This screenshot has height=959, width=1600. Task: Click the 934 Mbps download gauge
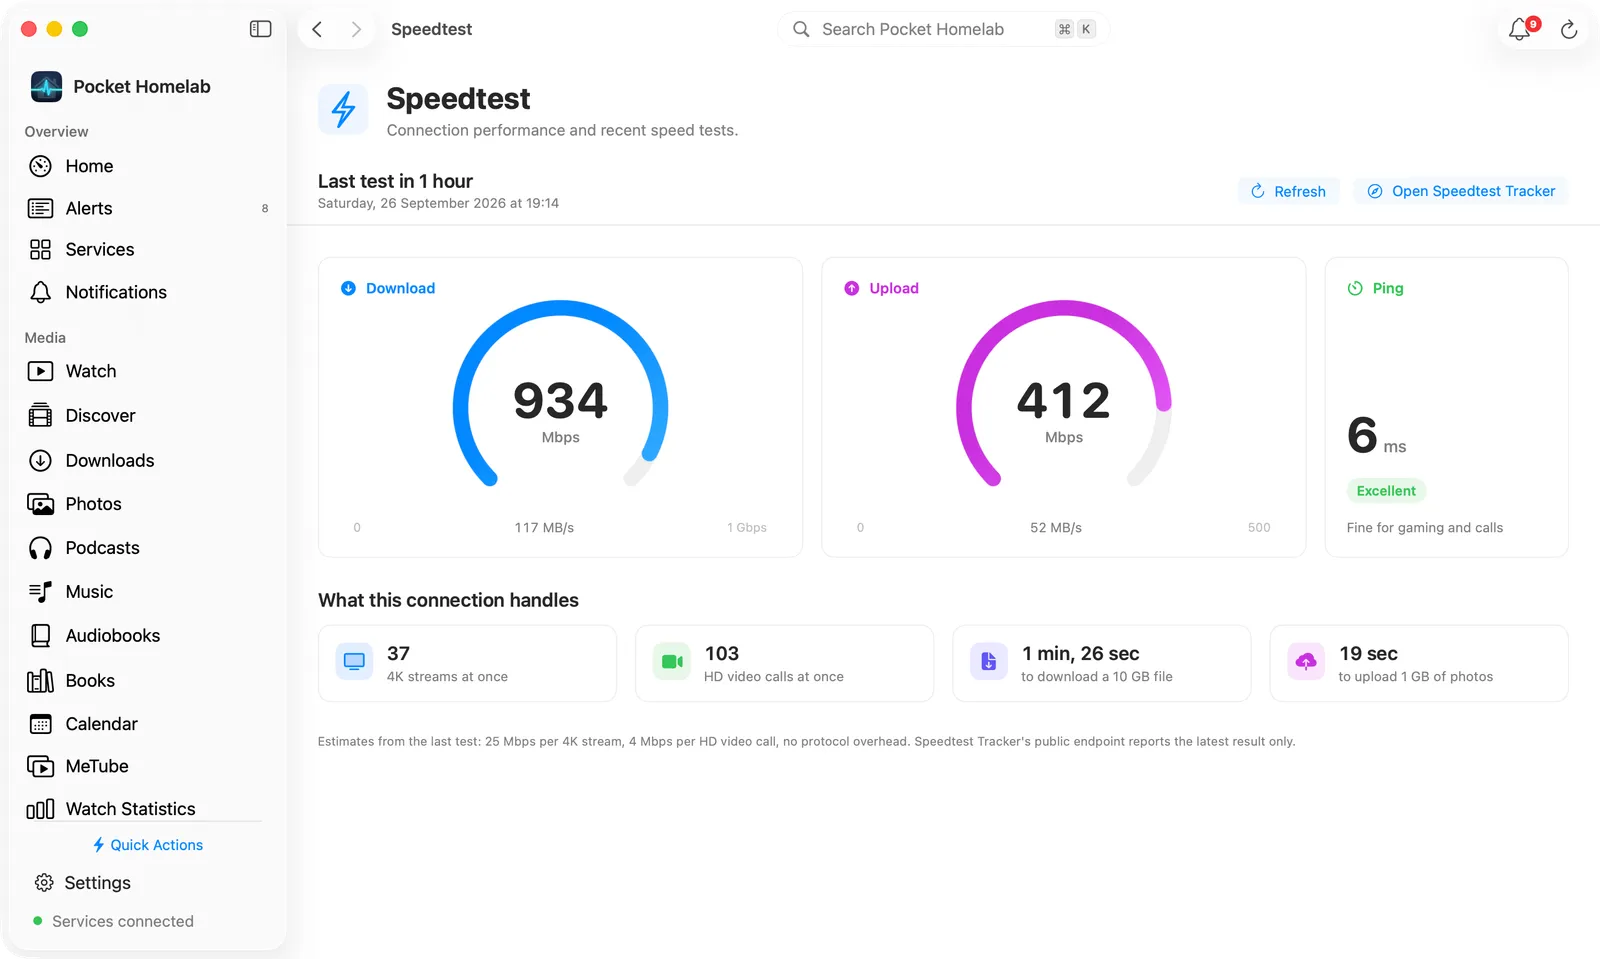(x=561, y=395)
